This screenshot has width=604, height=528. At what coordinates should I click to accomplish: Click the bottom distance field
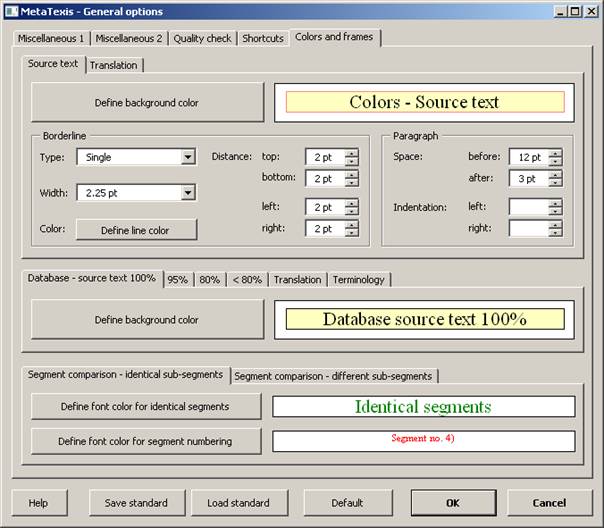click(x=325, y=179)
